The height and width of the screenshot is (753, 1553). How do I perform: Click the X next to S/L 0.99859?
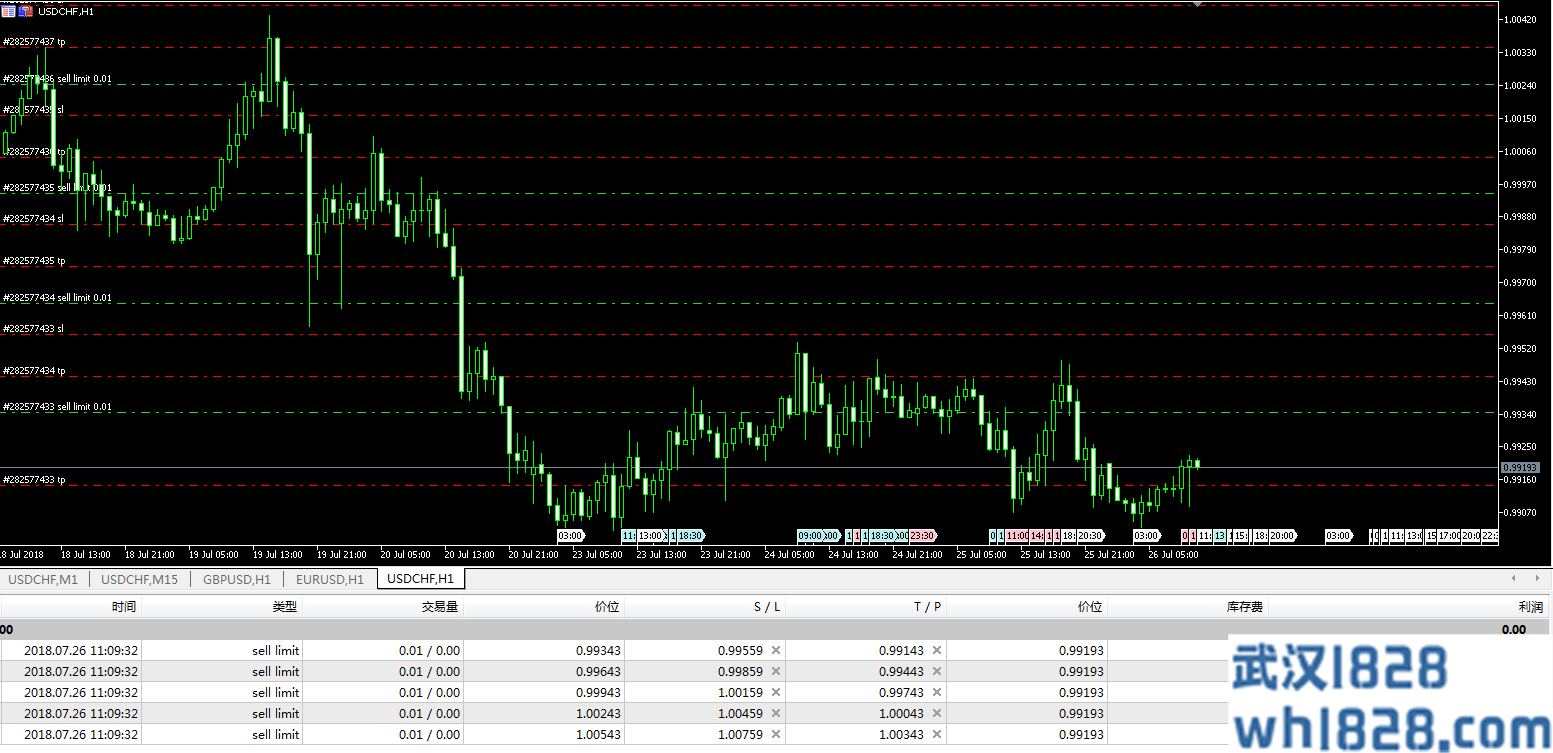[x=776, y=671]
